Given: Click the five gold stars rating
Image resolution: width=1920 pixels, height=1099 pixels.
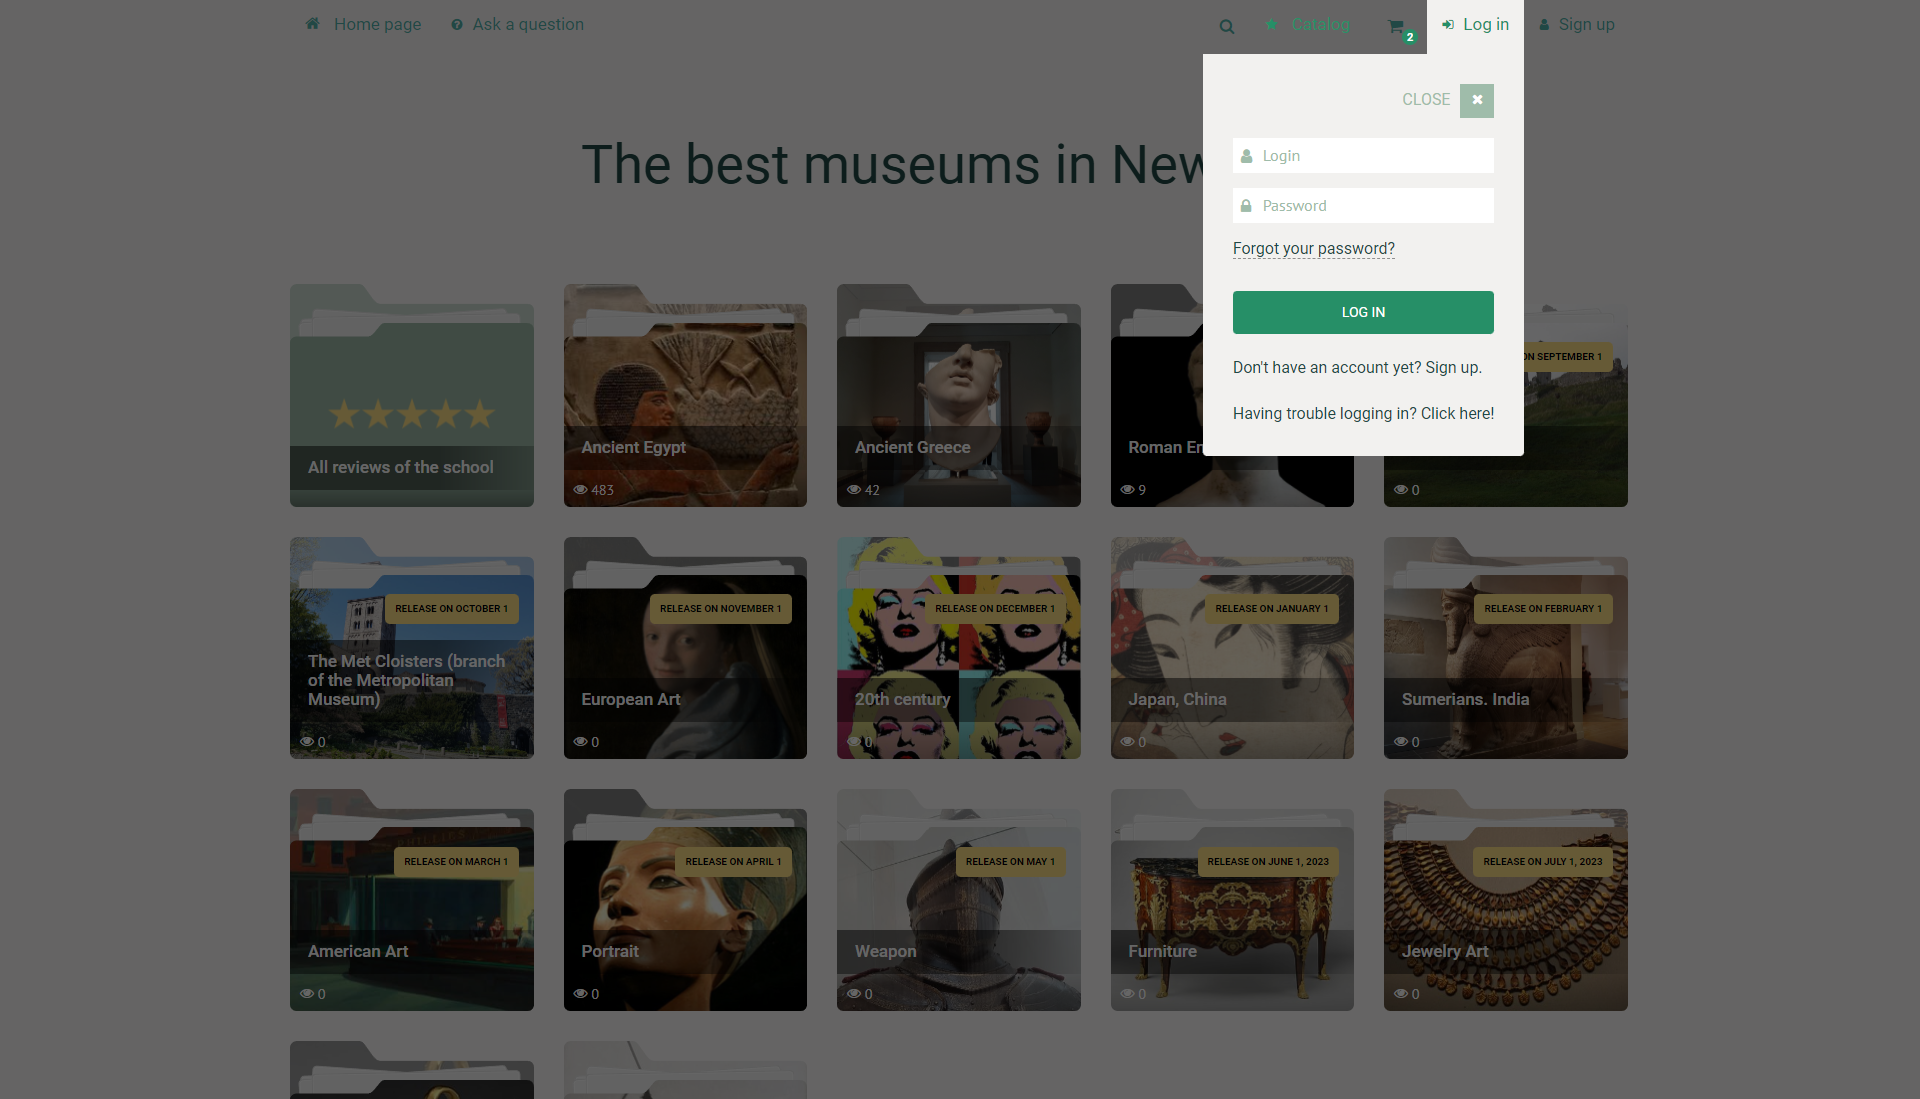Looking at the screenshot, I should tap(412, 414).
